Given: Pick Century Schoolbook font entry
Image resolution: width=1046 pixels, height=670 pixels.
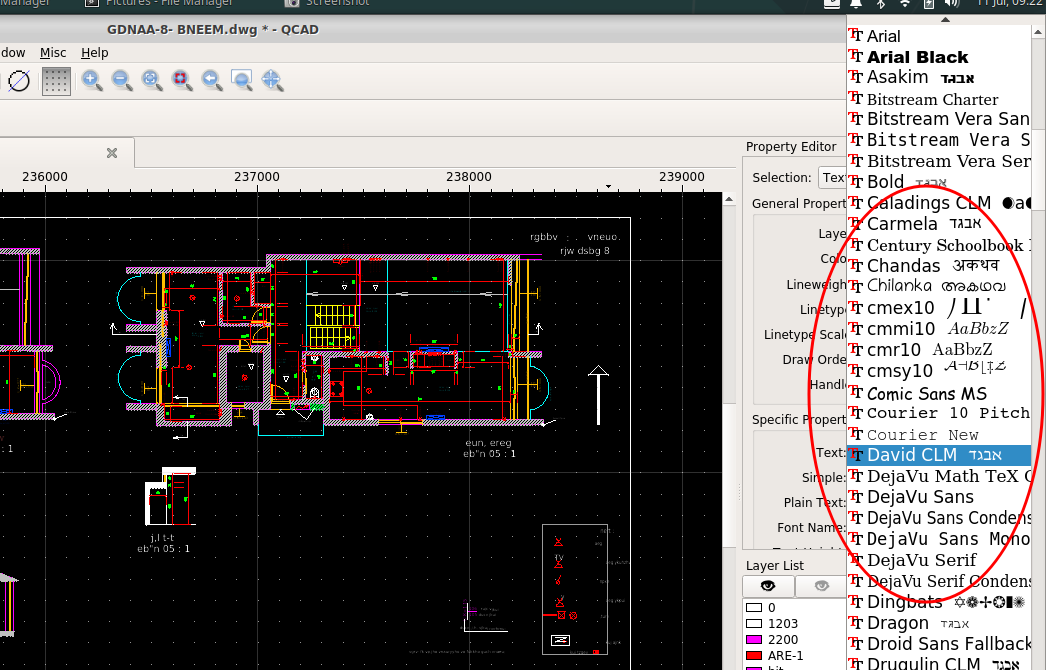Looking at the screenshot, I should coord(939,245).
